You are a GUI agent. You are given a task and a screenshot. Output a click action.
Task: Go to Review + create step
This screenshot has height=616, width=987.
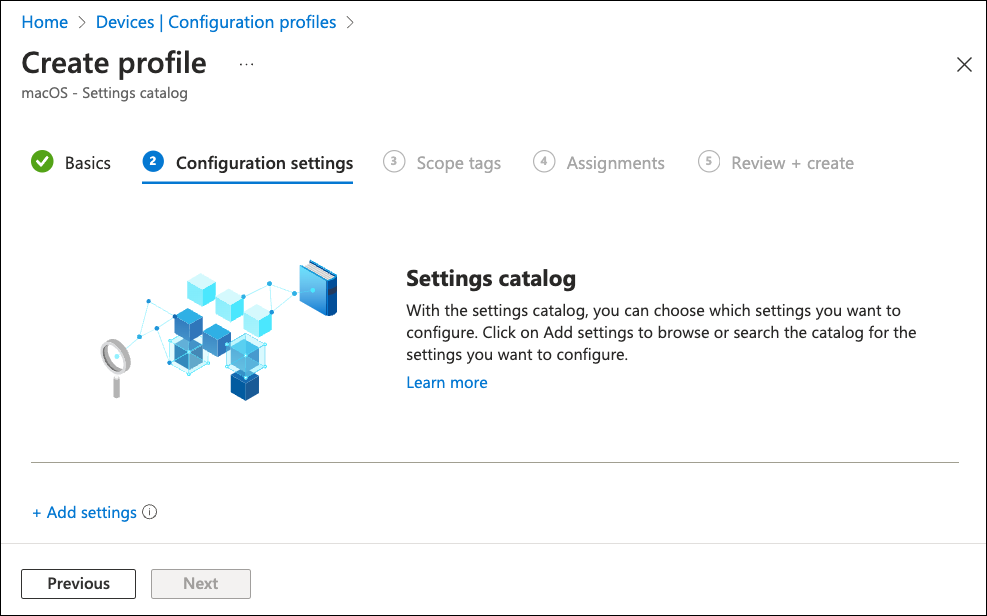click(x=792, y=163)
